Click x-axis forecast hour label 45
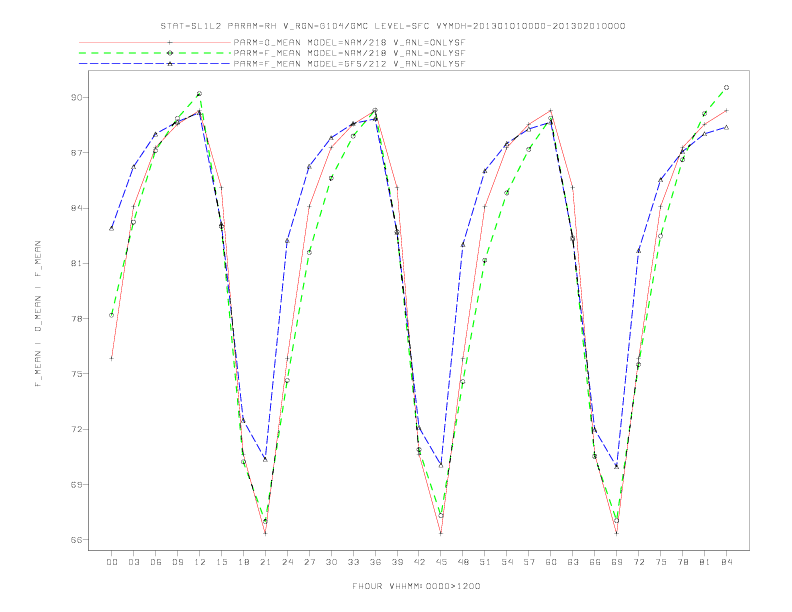 (441, 562)
